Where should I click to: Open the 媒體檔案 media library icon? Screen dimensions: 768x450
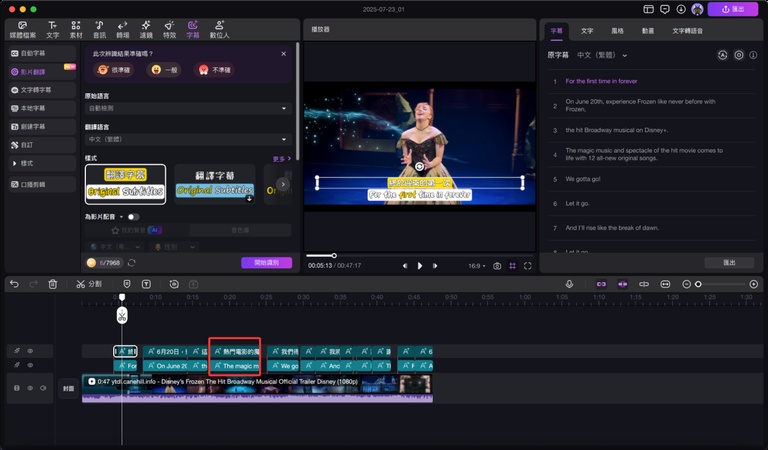pos(23,29)
